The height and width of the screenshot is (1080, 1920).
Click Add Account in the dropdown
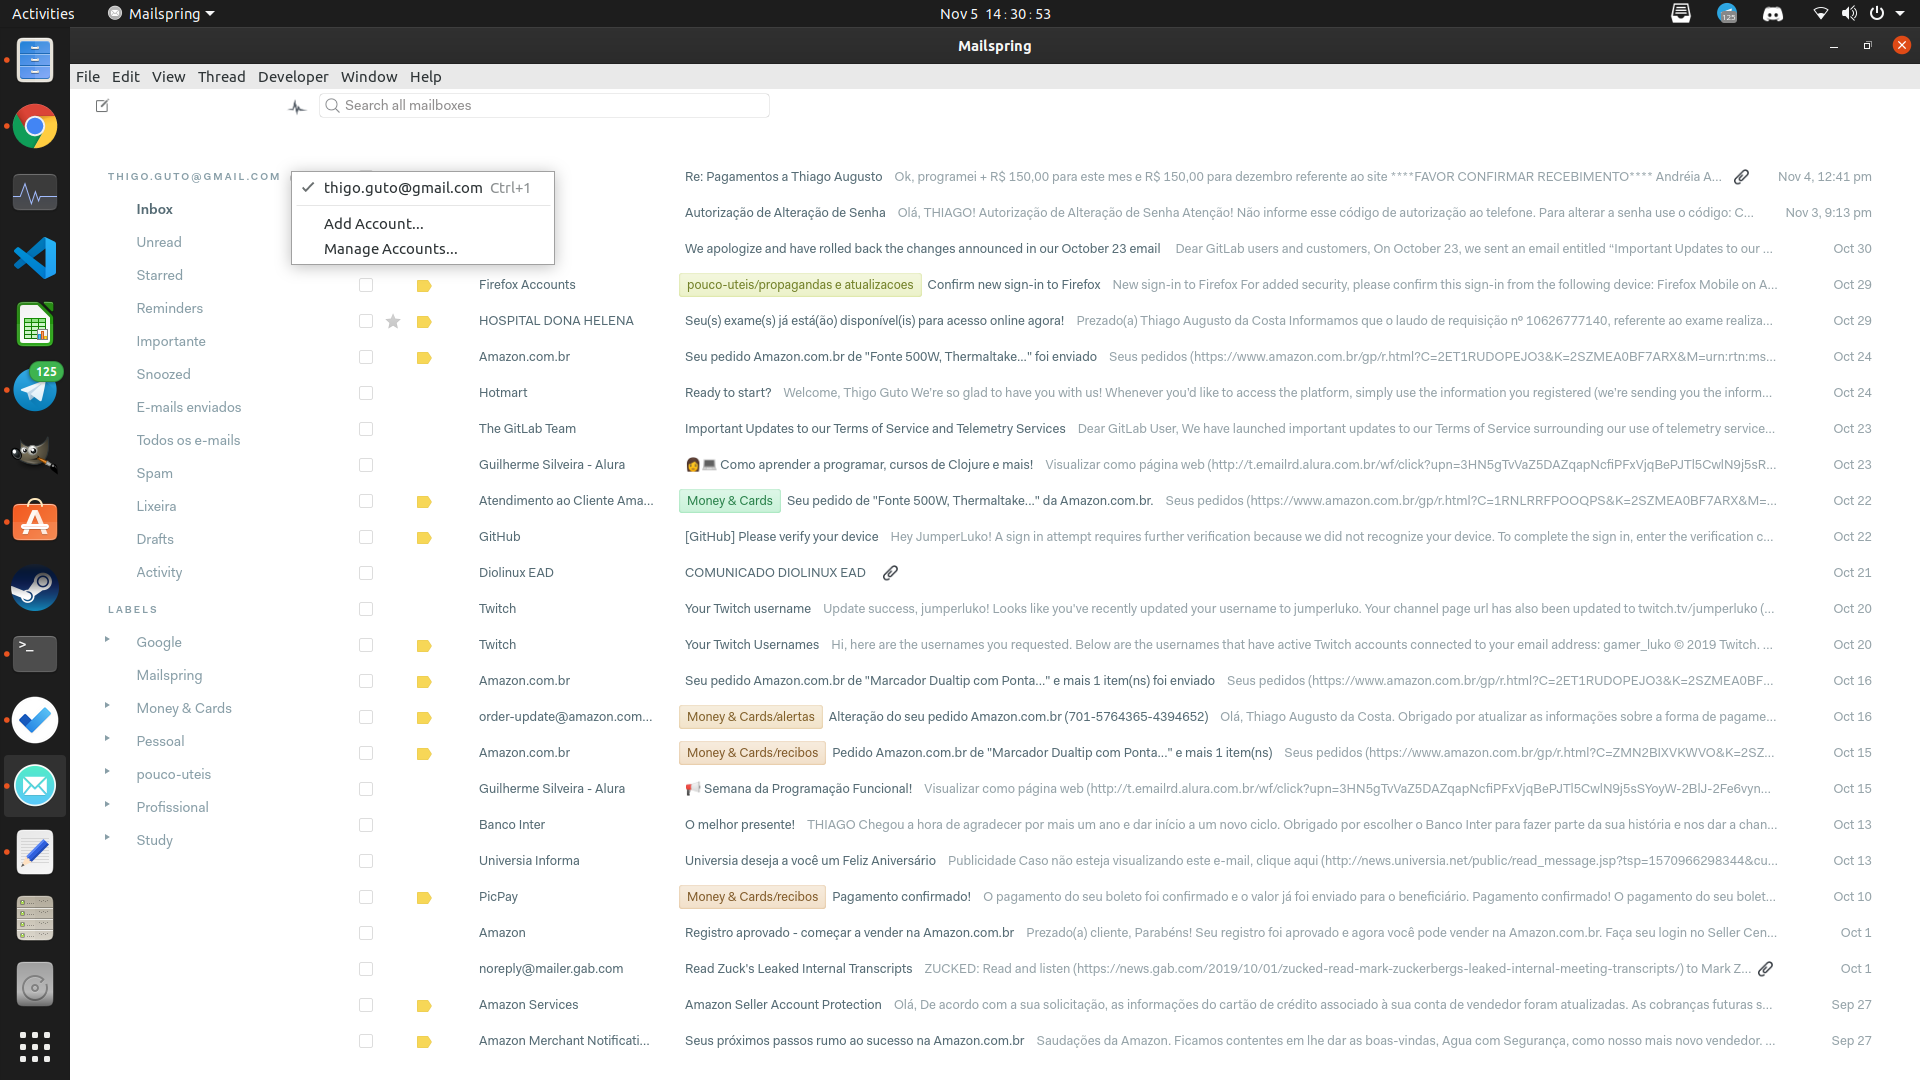coord(373,223)
